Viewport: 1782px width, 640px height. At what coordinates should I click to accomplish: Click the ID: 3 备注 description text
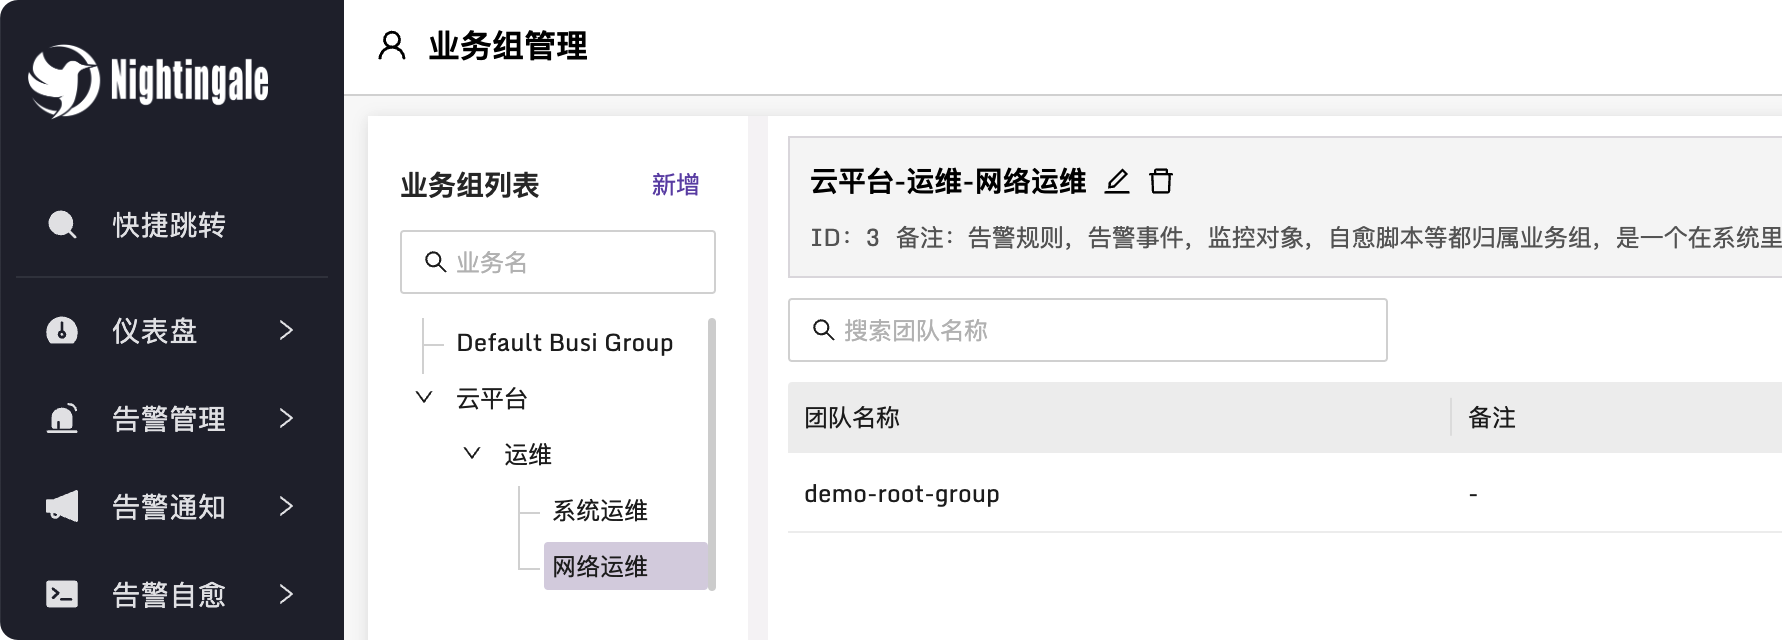[1296, 238]
